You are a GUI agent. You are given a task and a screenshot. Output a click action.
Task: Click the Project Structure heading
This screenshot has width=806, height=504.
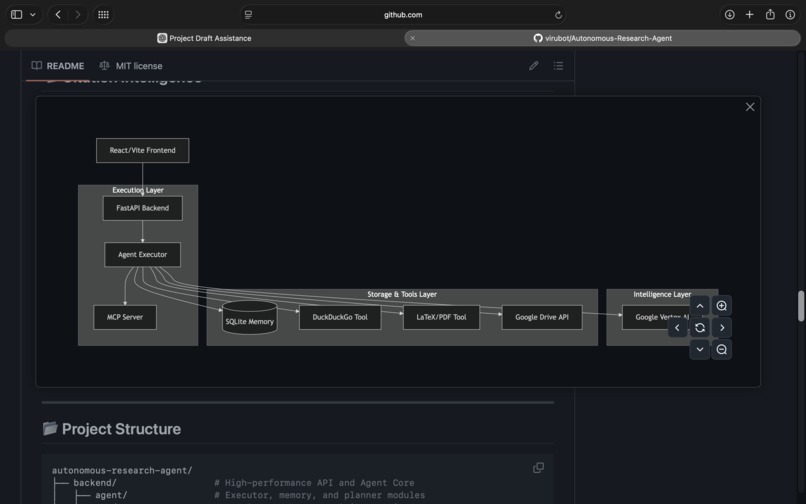[x=121, y=429]
